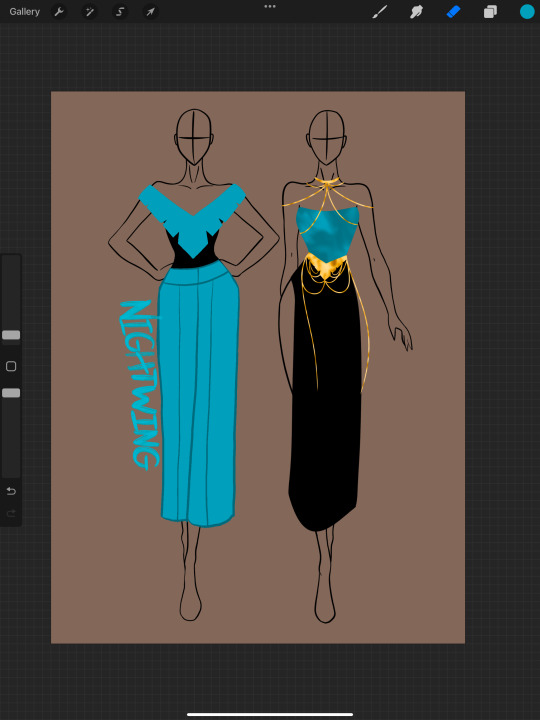Tap the square modify button between sliders
The height and width of the screenshot is (720, 540).
[11, 366]
